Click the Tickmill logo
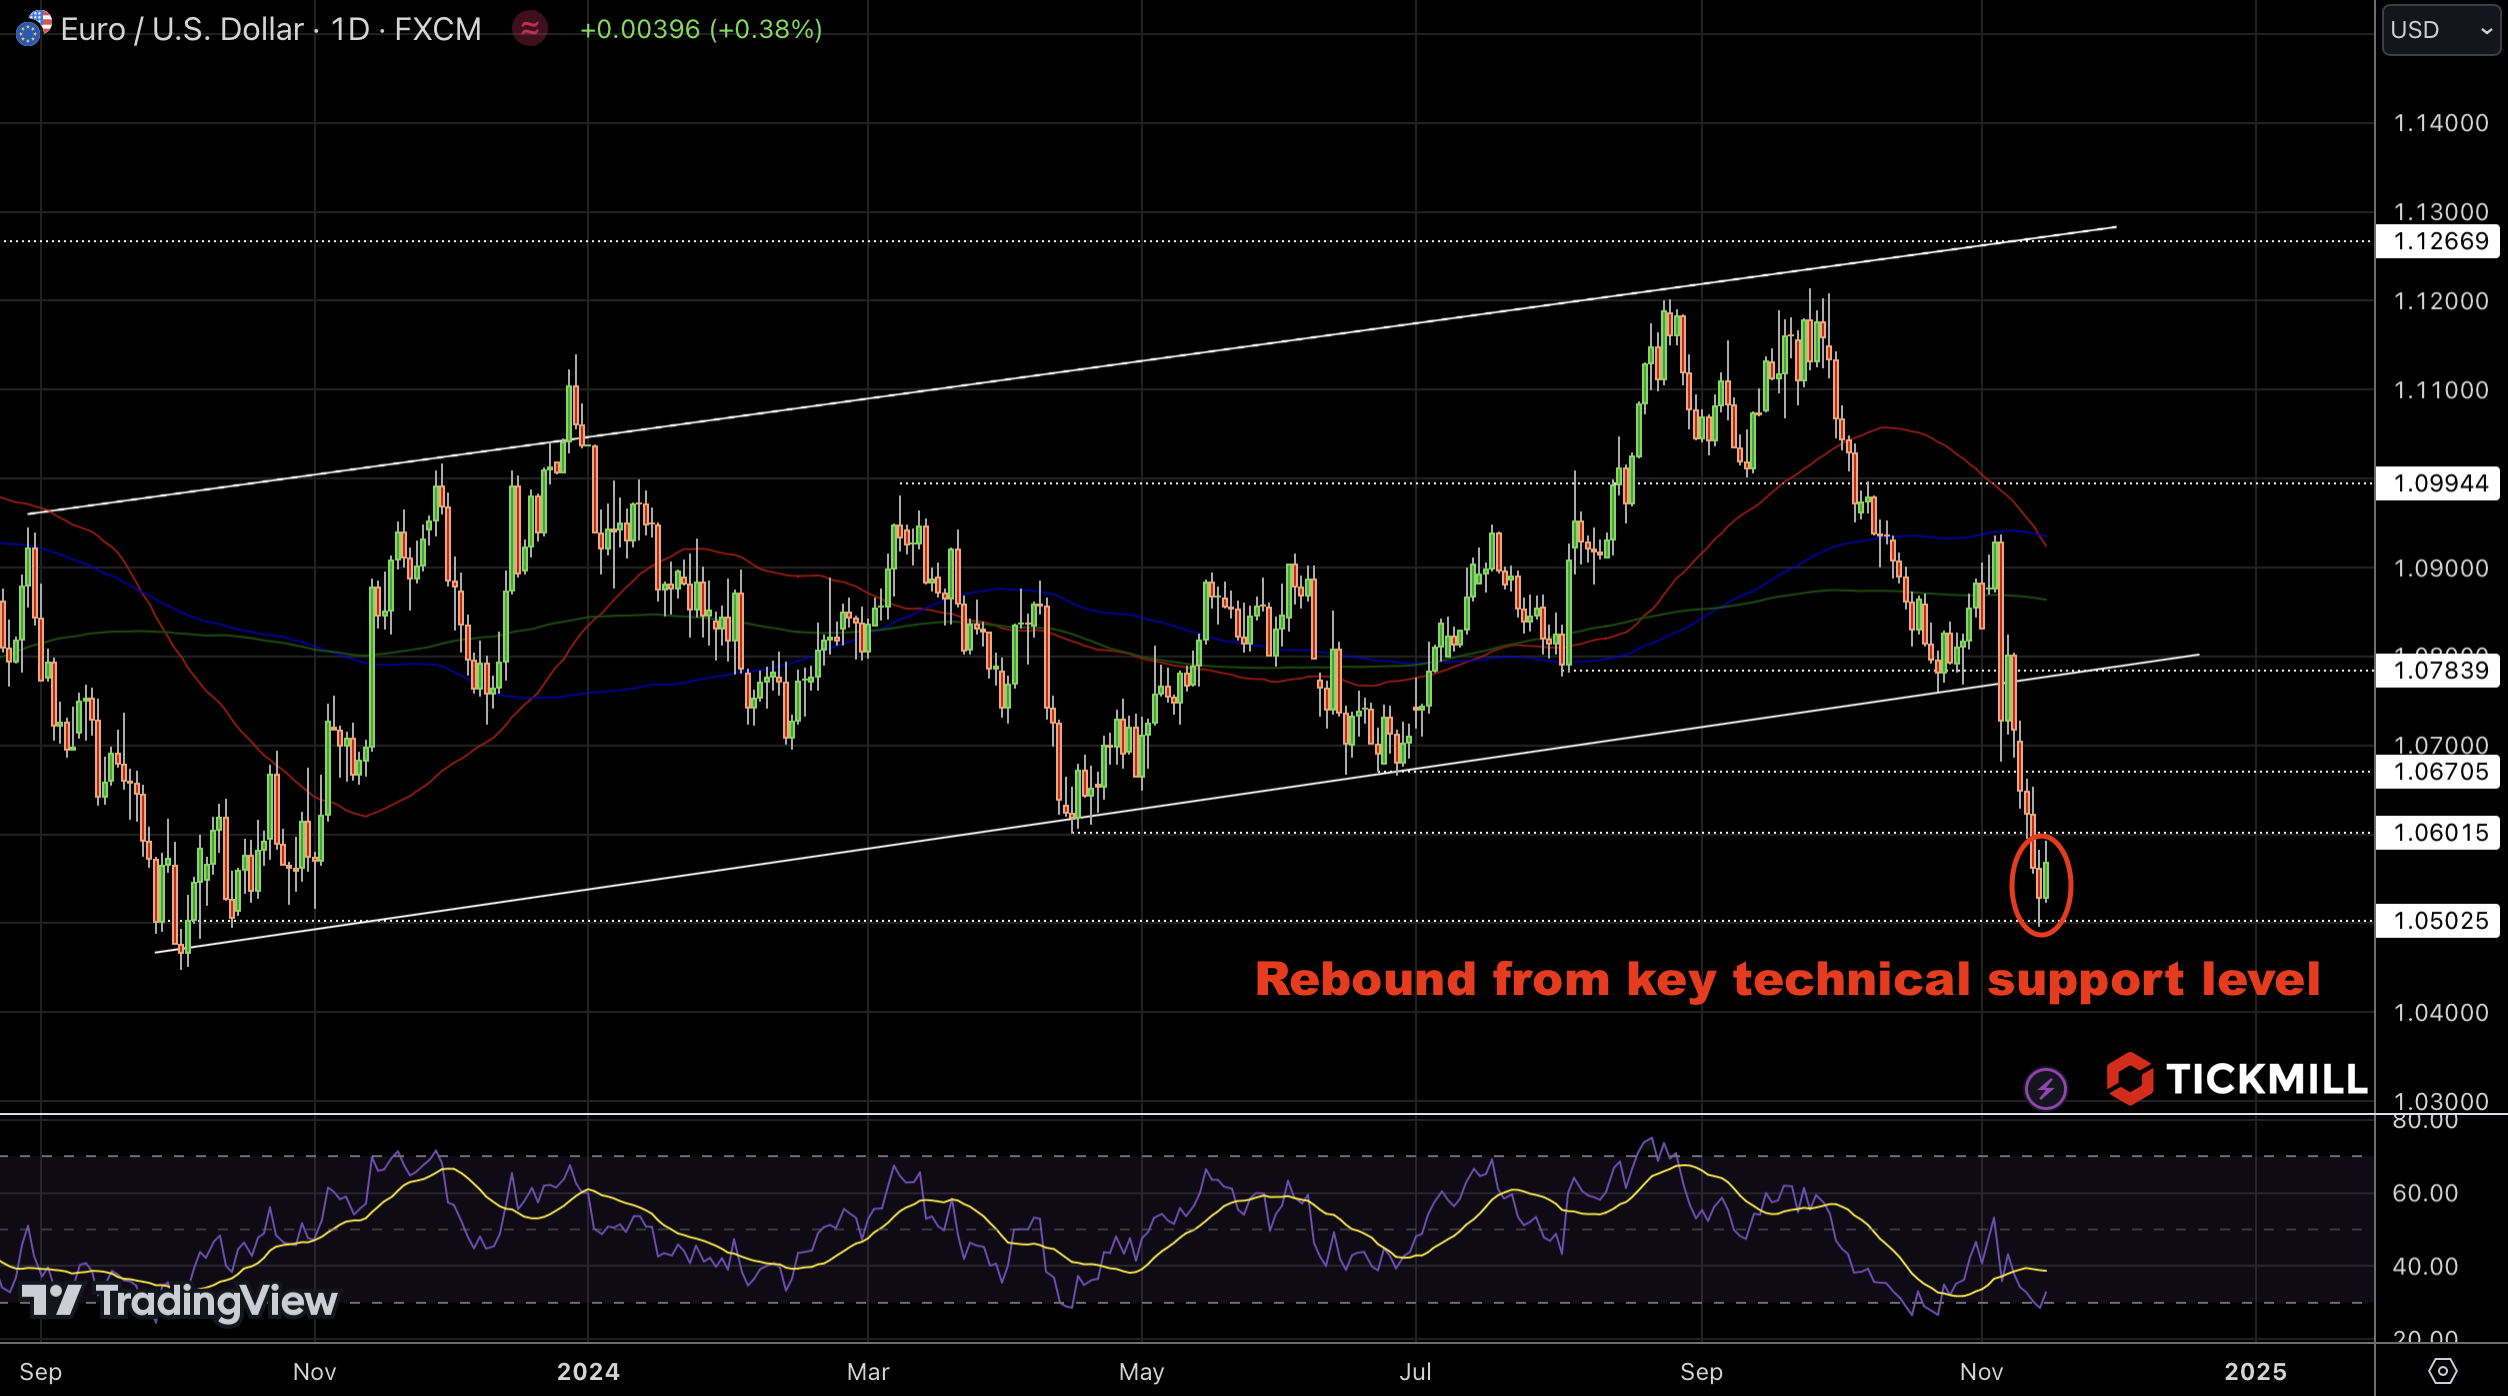The height and width of the screenshot is (1396, 2508). coord(2236,1079)
